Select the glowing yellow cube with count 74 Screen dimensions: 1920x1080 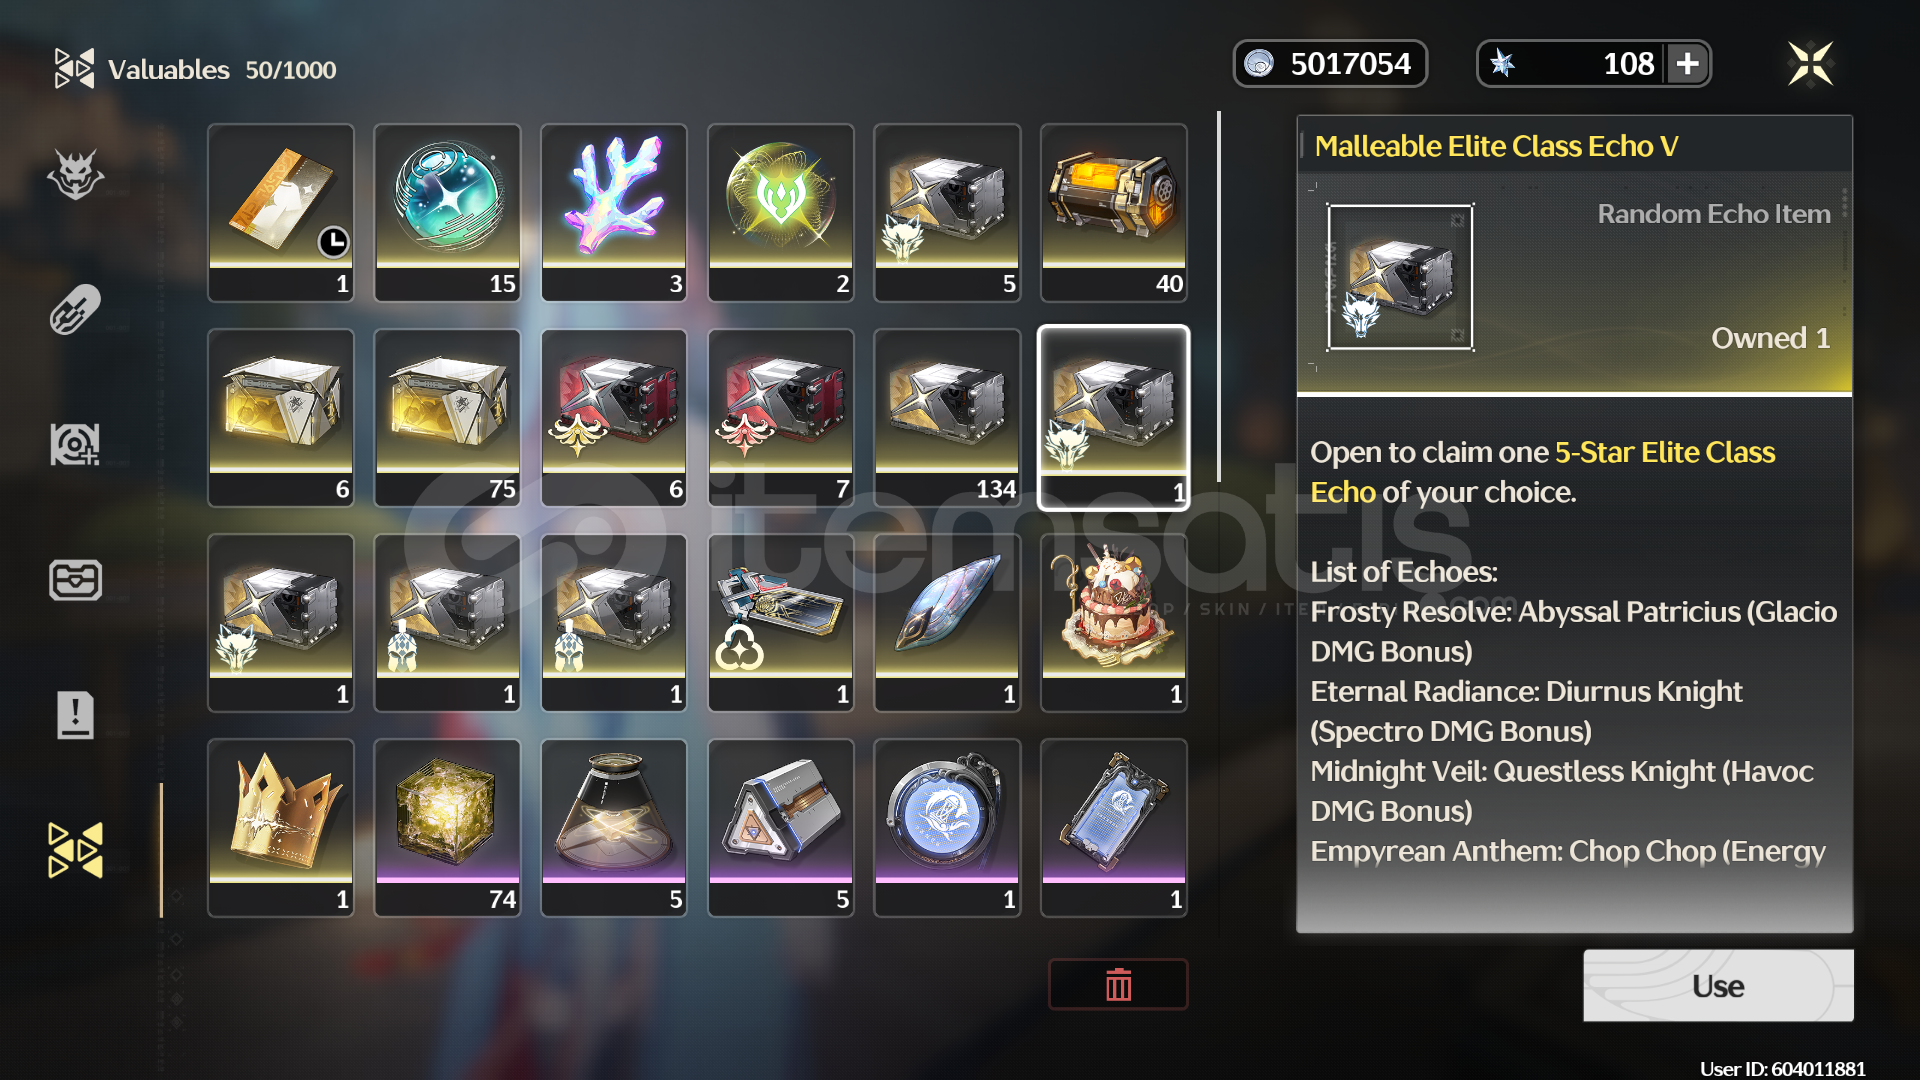click(447, 827)
